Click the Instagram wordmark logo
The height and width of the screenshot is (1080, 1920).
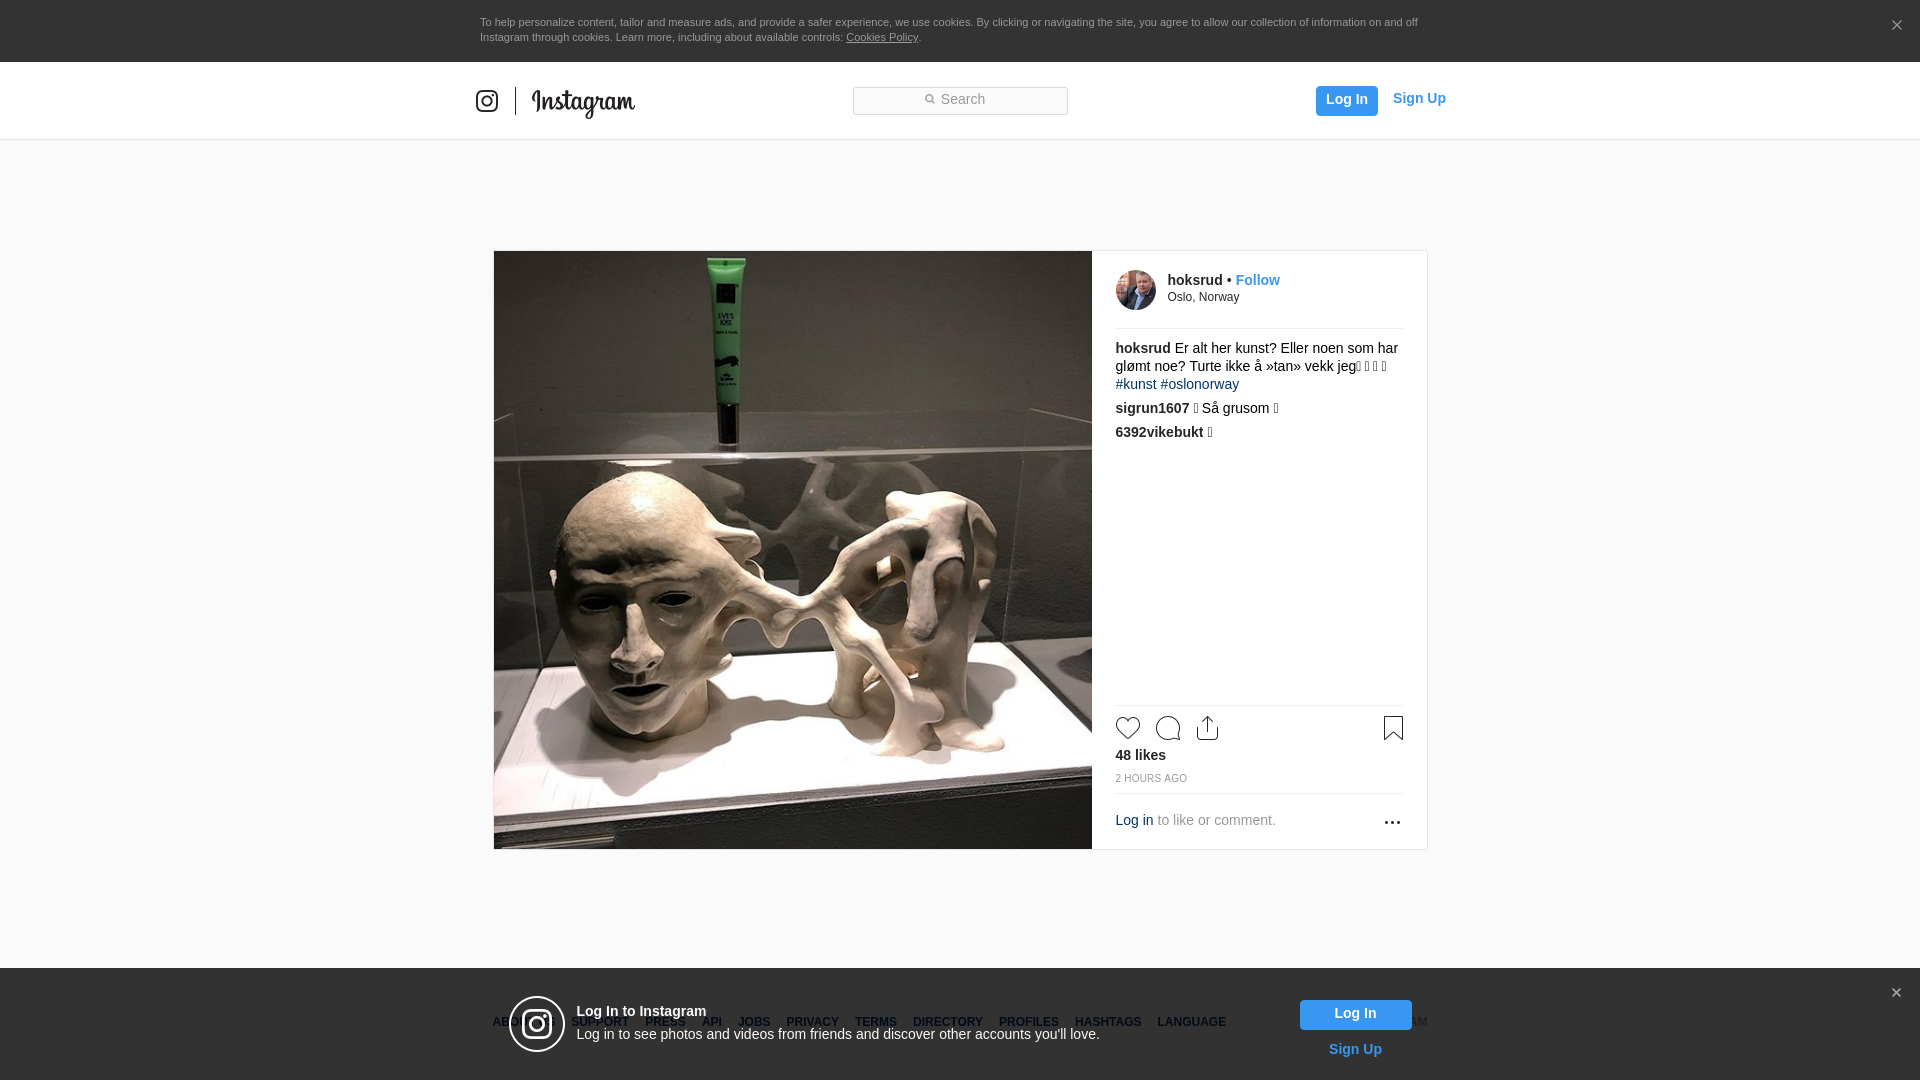(x=583, y=102)
